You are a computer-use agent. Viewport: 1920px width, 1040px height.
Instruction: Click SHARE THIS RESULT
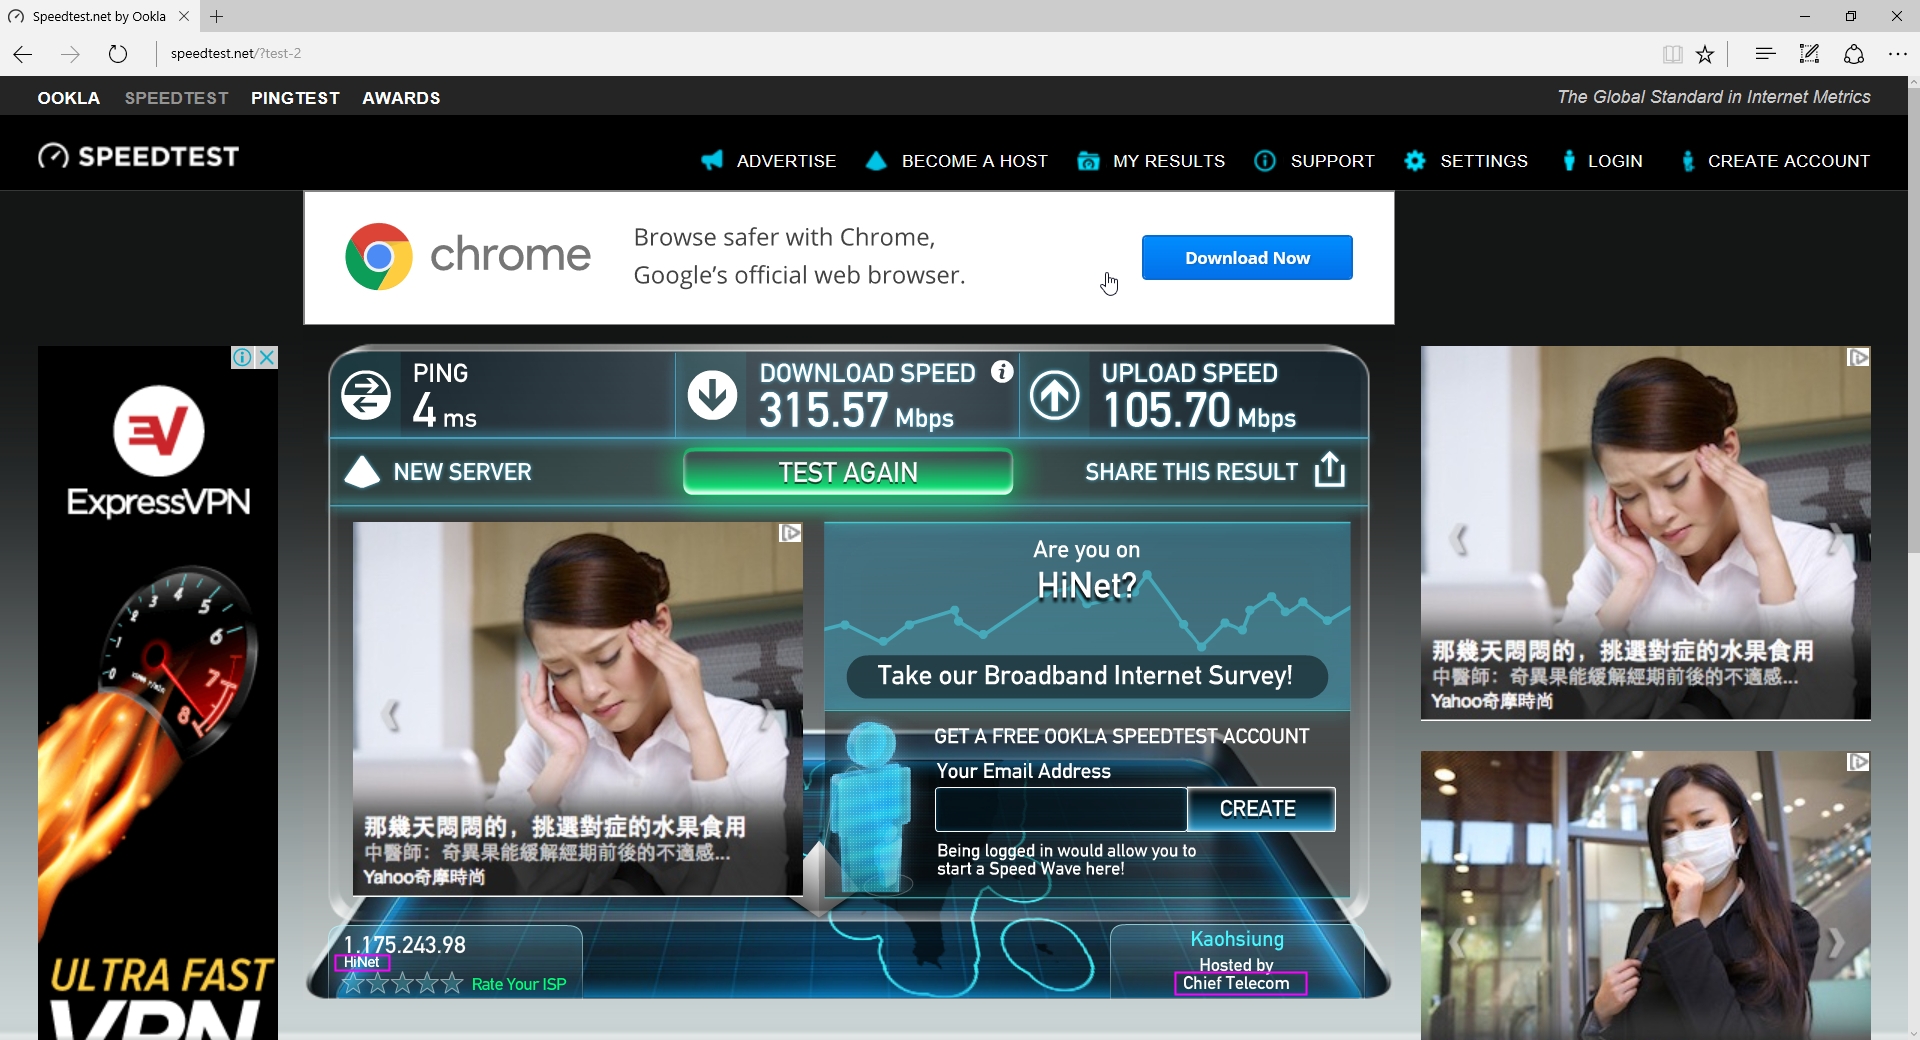[1215, 471]
